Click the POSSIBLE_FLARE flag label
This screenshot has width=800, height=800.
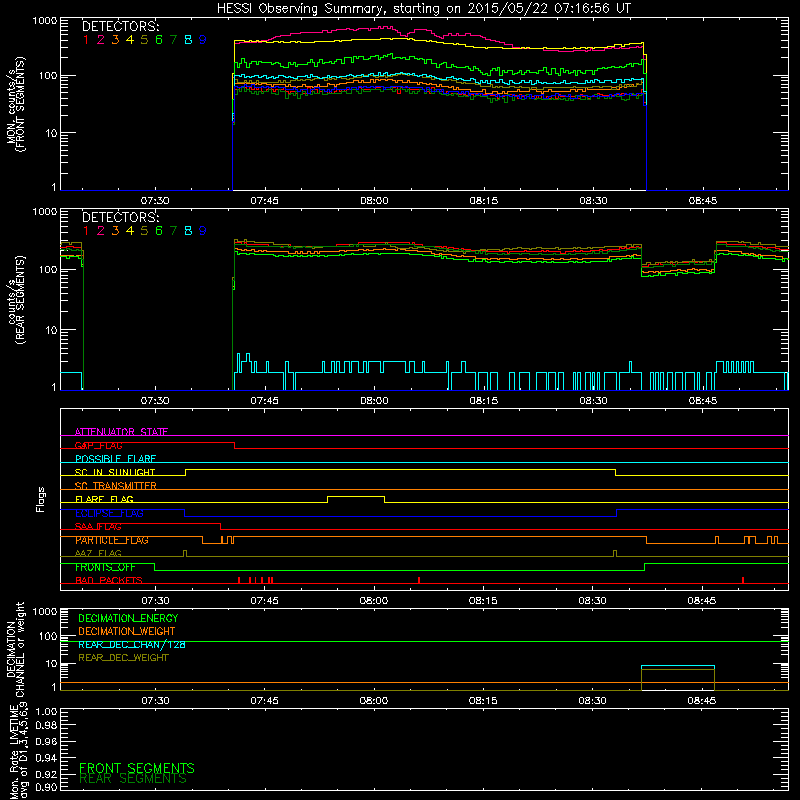(115, 459)
